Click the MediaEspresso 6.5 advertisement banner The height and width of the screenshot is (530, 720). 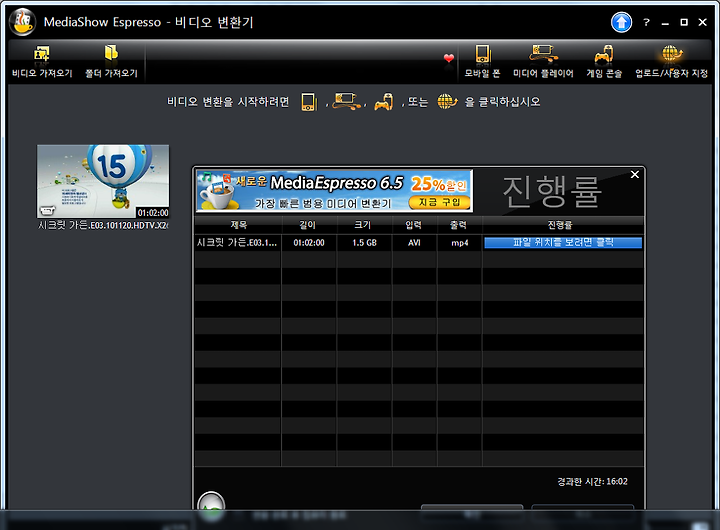[334, 191]
